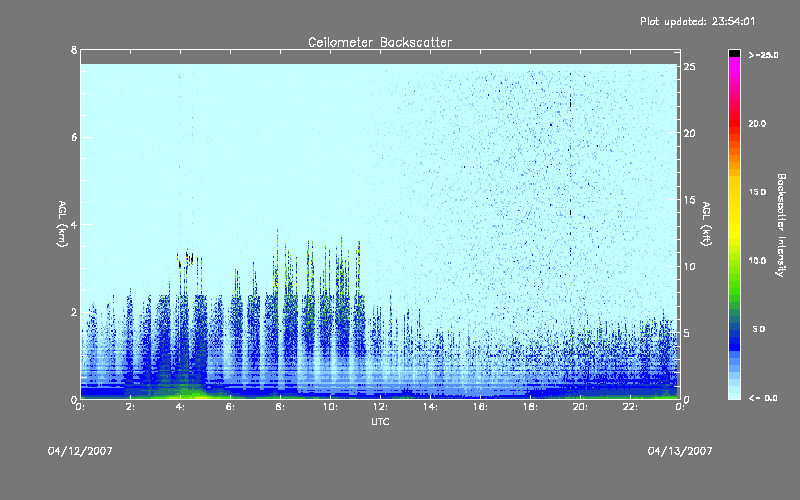Click the 25 tick label on kft axis
800x500 pixels.
pyautogui.click(x=689, y=67)
